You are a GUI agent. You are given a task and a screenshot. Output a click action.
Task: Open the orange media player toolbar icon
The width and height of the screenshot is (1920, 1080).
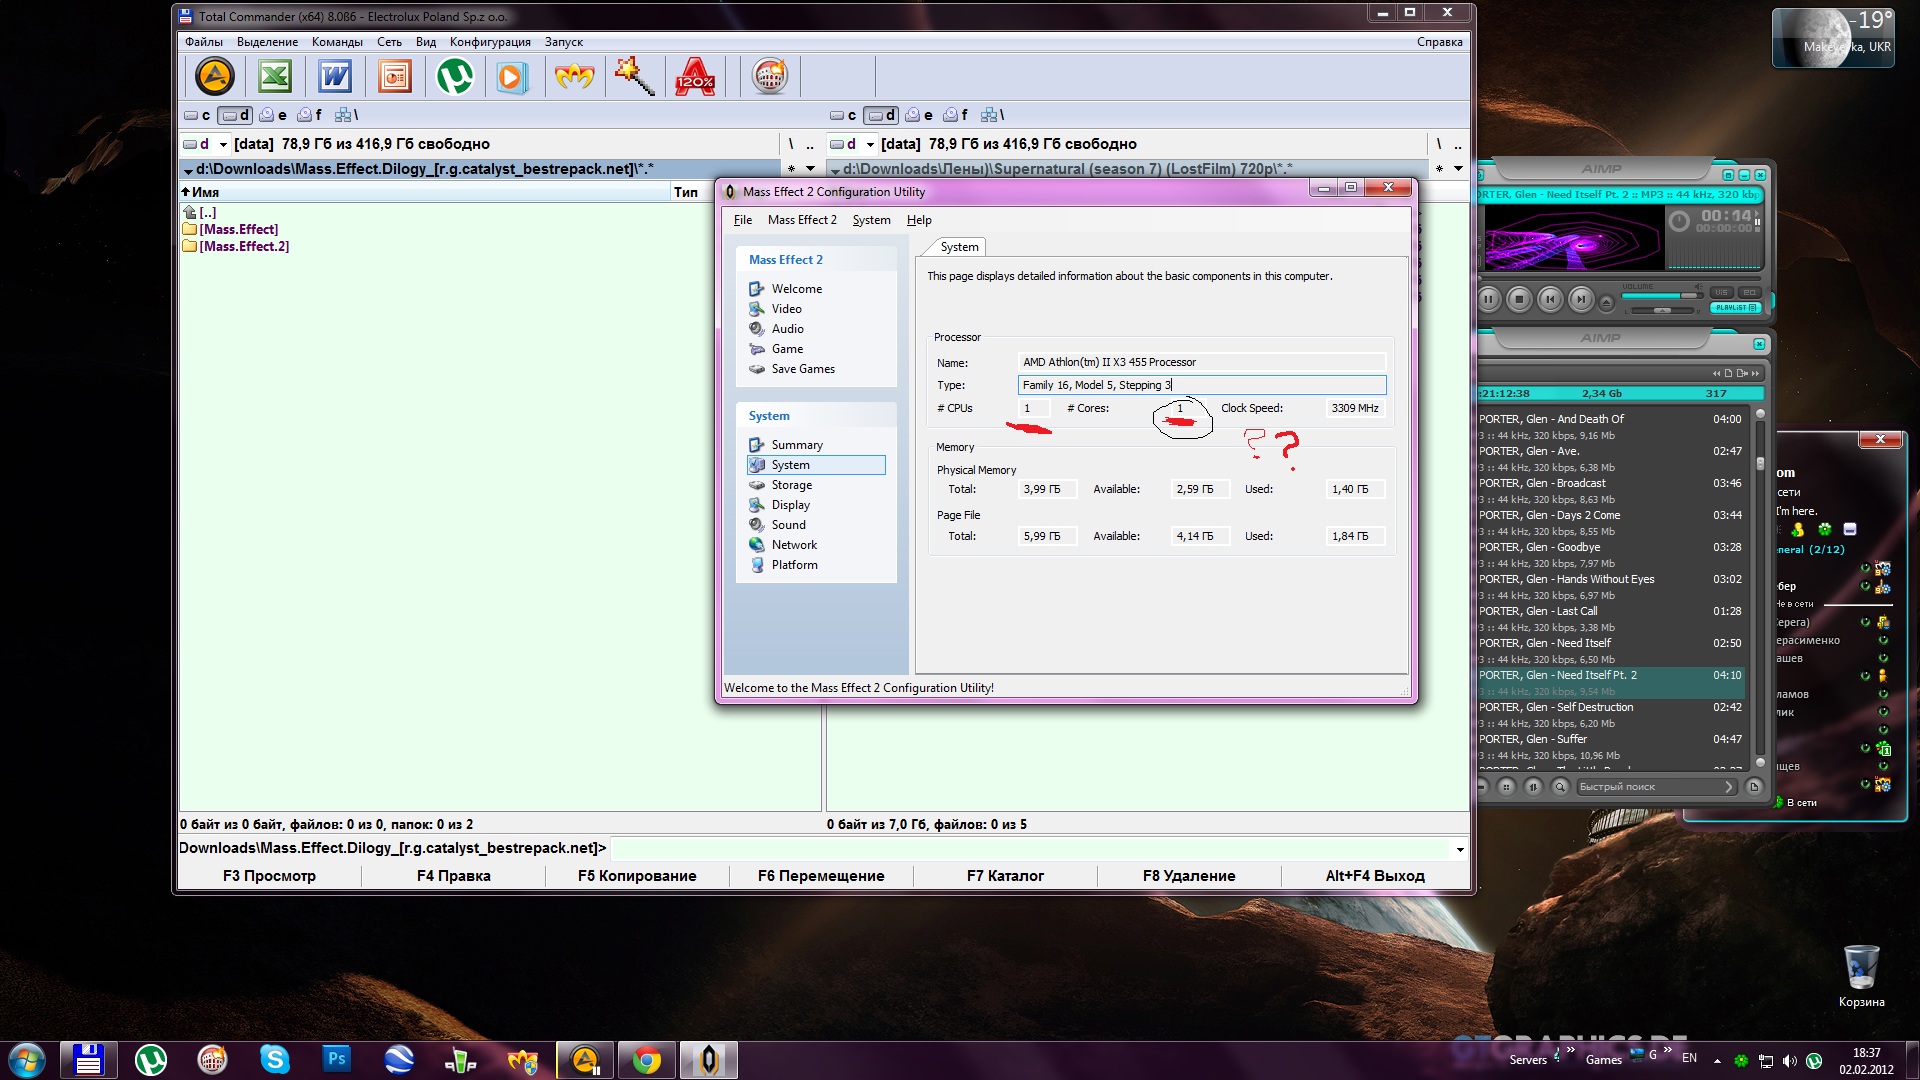(512, 76)
